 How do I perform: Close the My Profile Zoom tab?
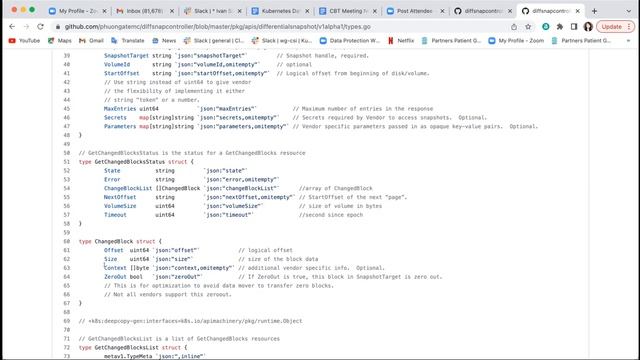[x=104, y=11]
